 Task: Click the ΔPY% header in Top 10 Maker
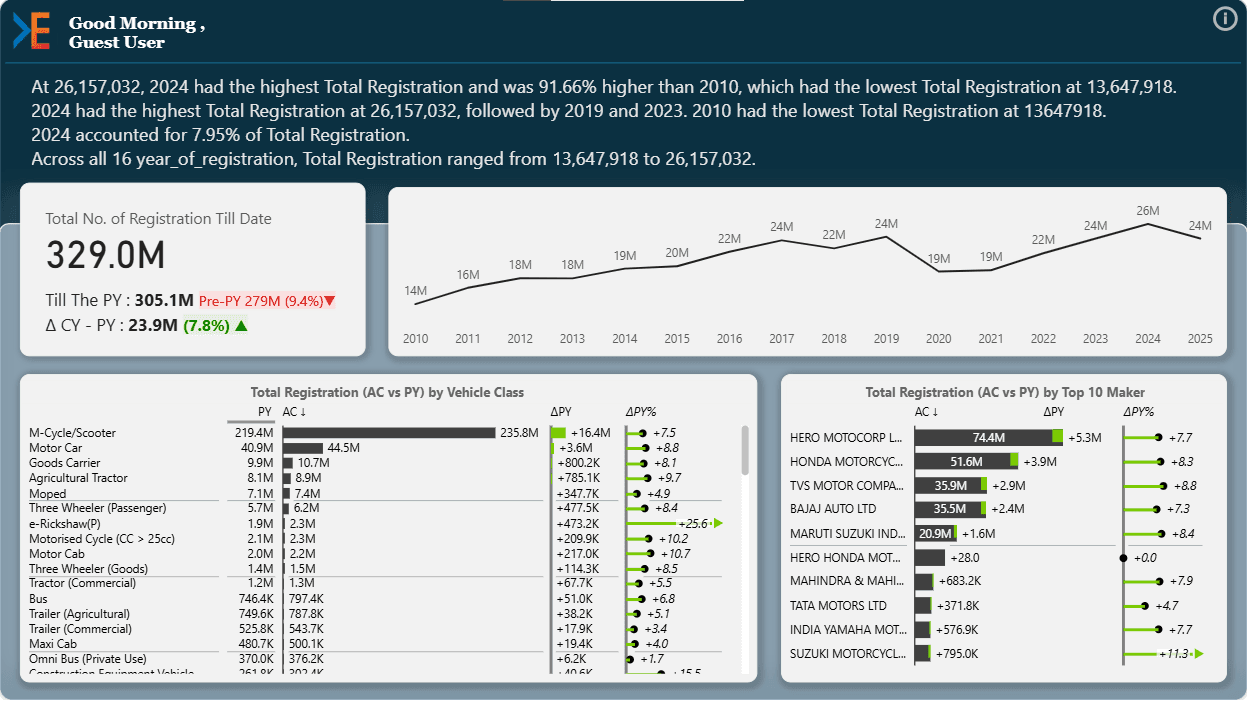pos(1138,411)
